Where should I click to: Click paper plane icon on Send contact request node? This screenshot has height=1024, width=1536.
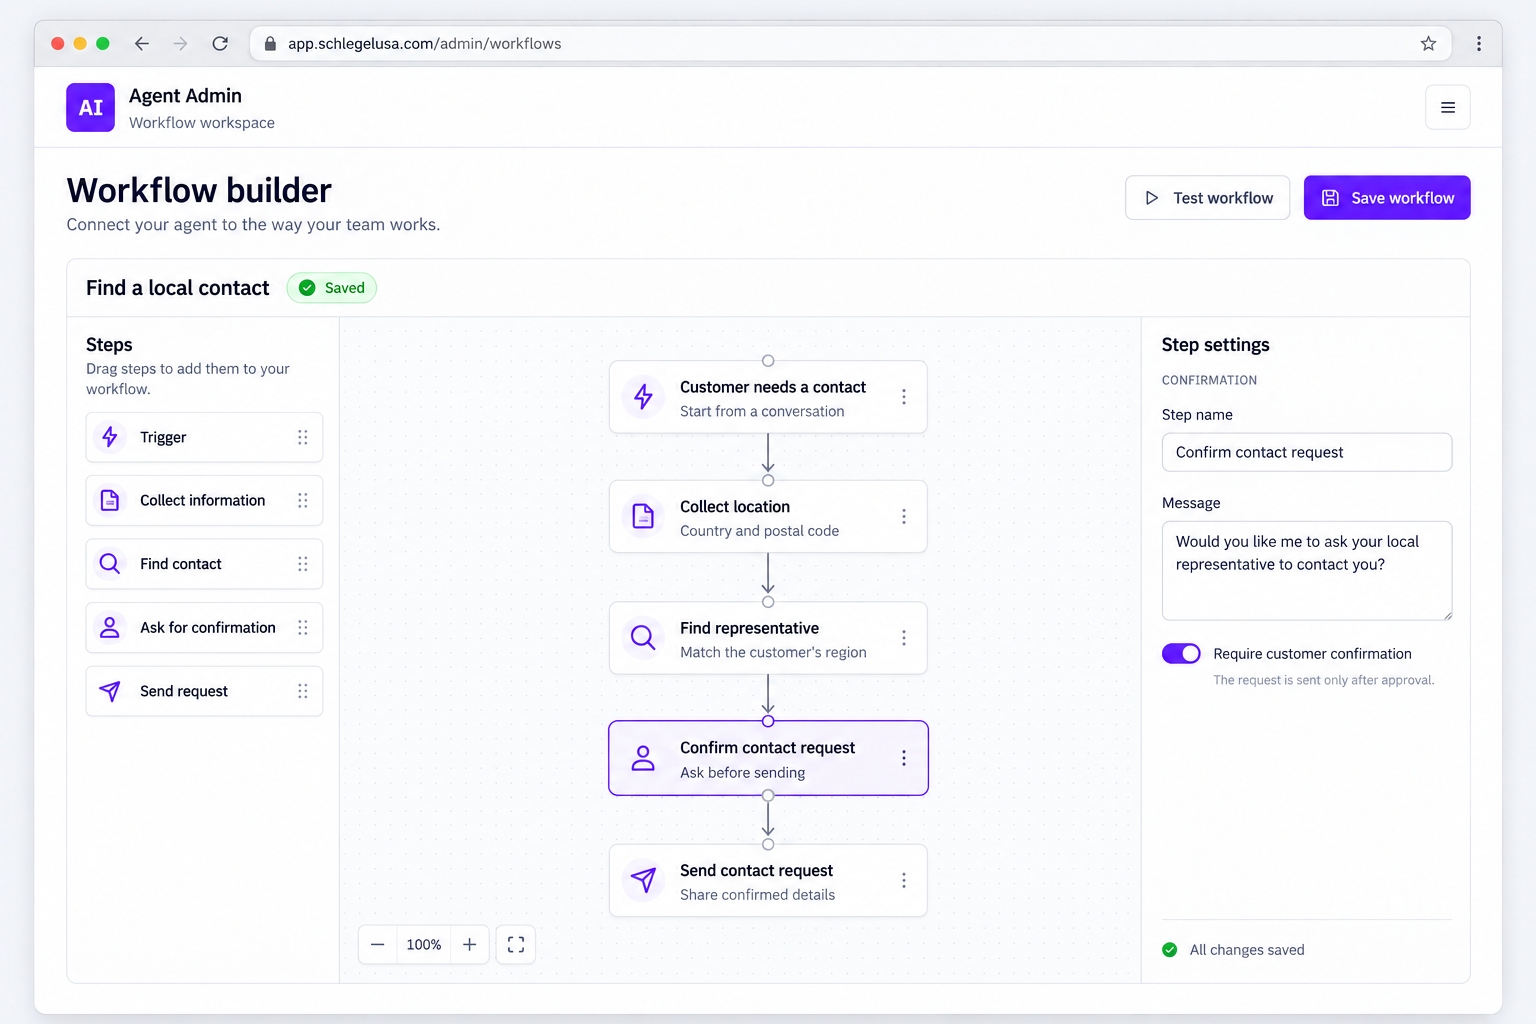[x=643, y=880]
